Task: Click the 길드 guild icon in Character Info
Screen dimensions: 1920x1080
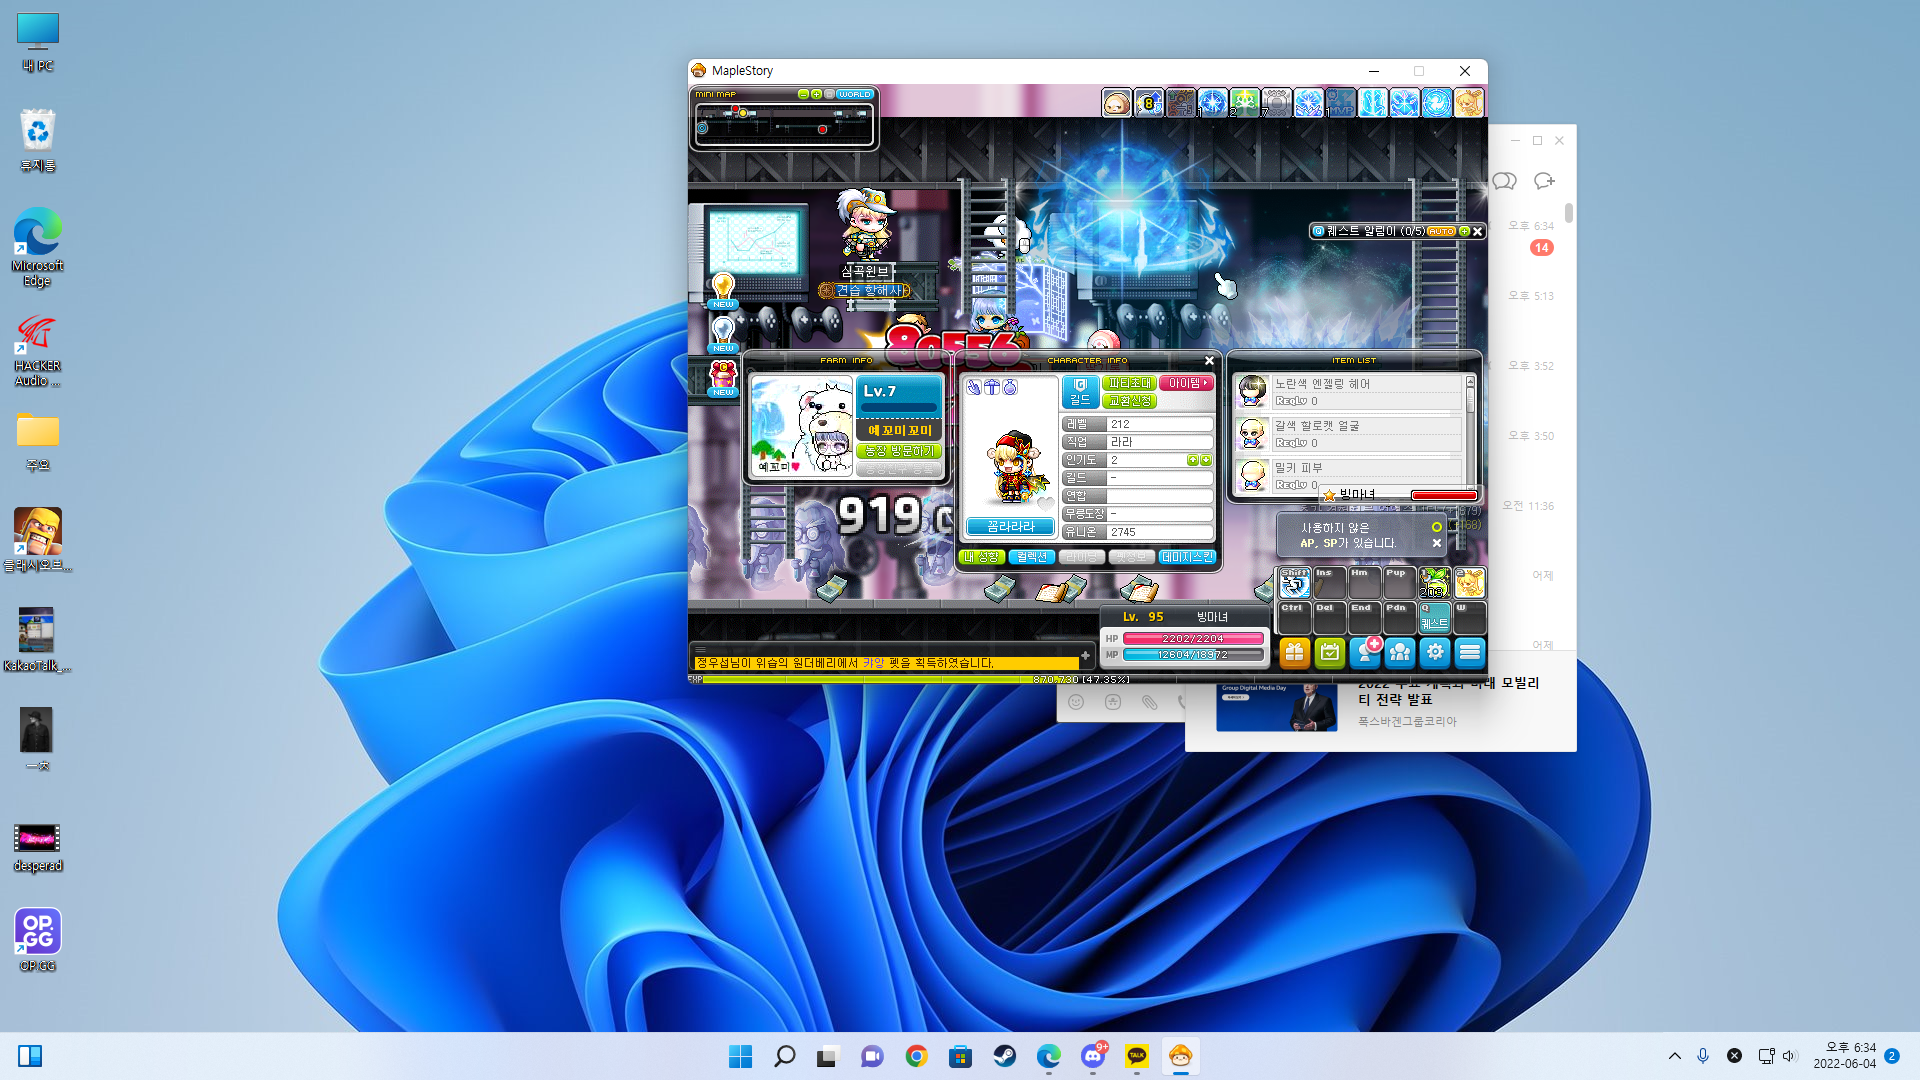Action: coord(1080,392)
